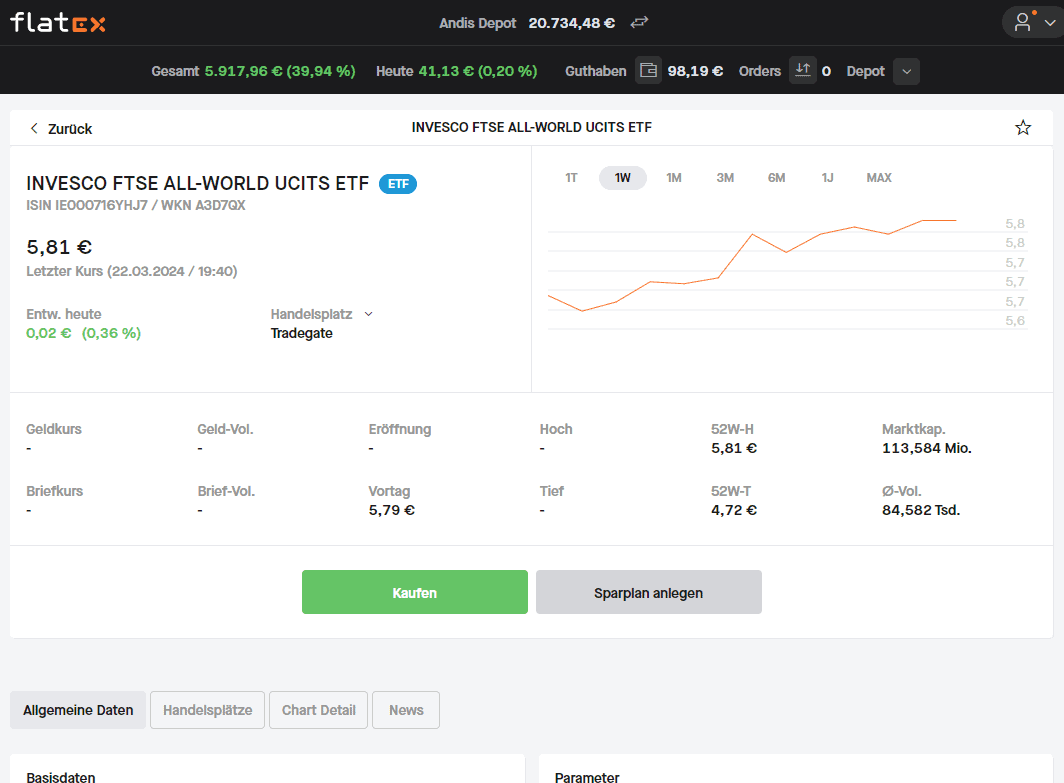Switch depot using the swap arrows icon
The width and height of the screenshot is (1064, 783).
pos(639,22)
